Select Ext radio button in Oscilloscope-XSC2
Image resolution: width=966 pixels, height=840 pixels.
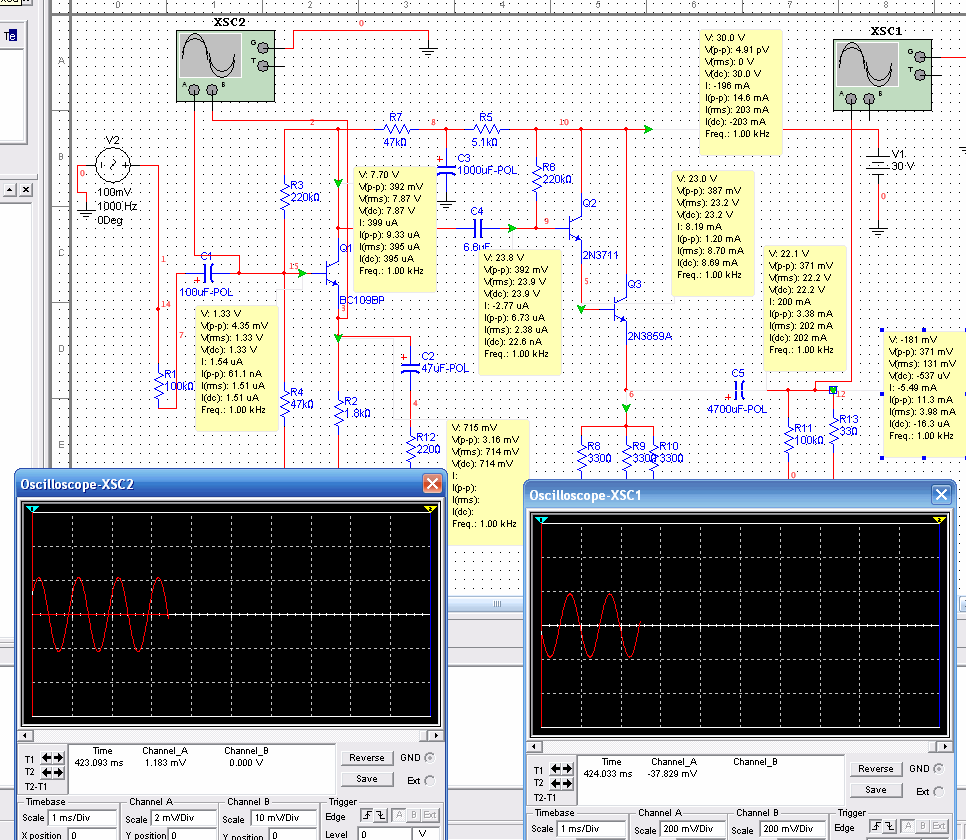pos(429,780)
